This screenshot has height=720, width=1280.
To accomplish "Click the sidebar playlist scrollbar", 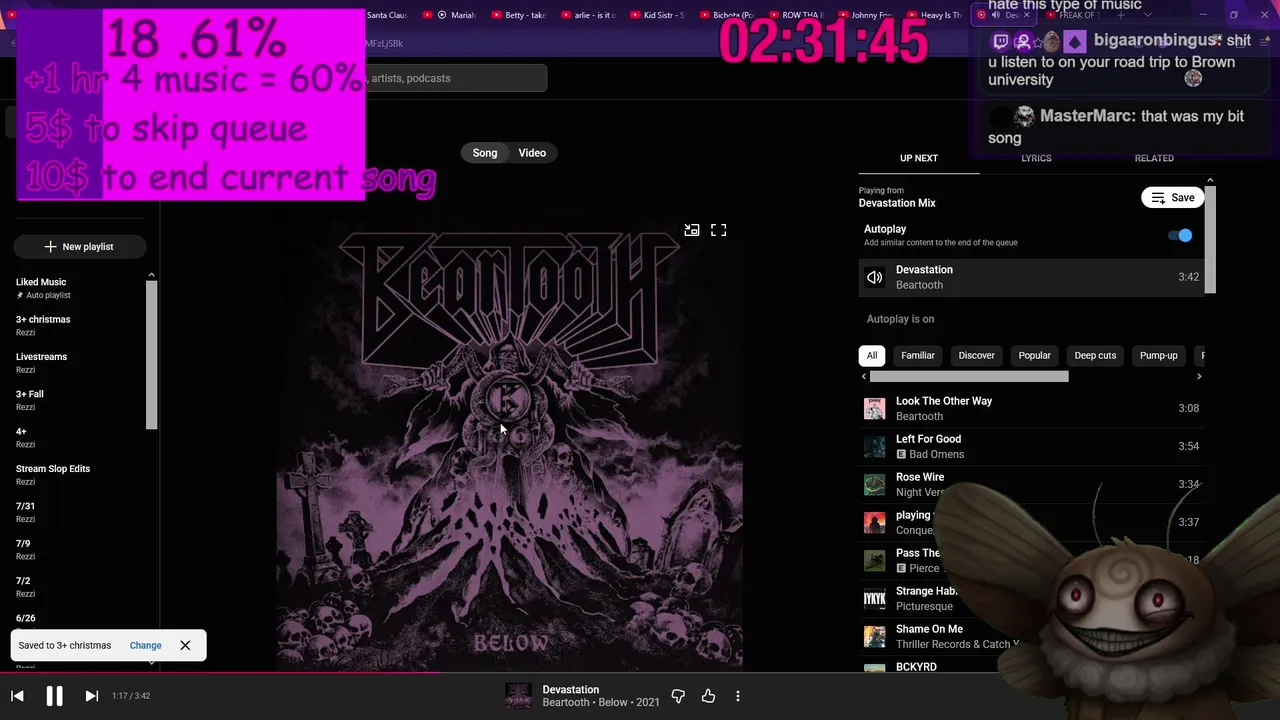I will [152, 355].
